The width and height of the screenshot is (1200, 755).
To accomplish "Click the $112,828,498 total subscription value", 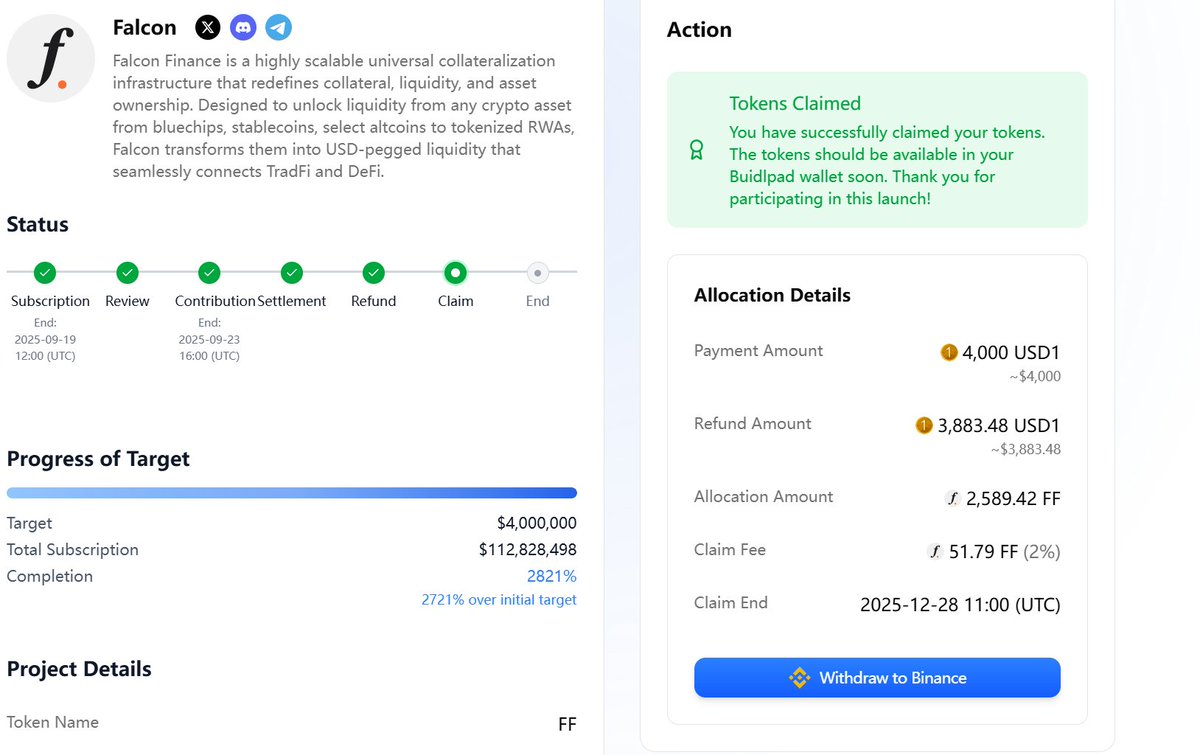I will 528,550.
